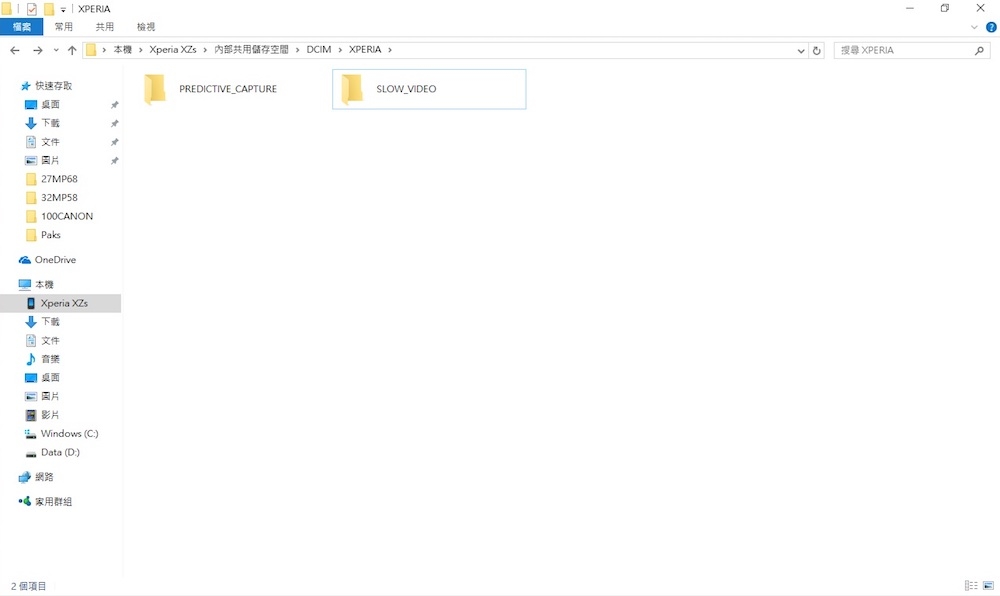Image resolution: width=1000 pixels, height=596 pixels.
Task: Switch to the 檢視 ribbon tab
Action: 146,27
